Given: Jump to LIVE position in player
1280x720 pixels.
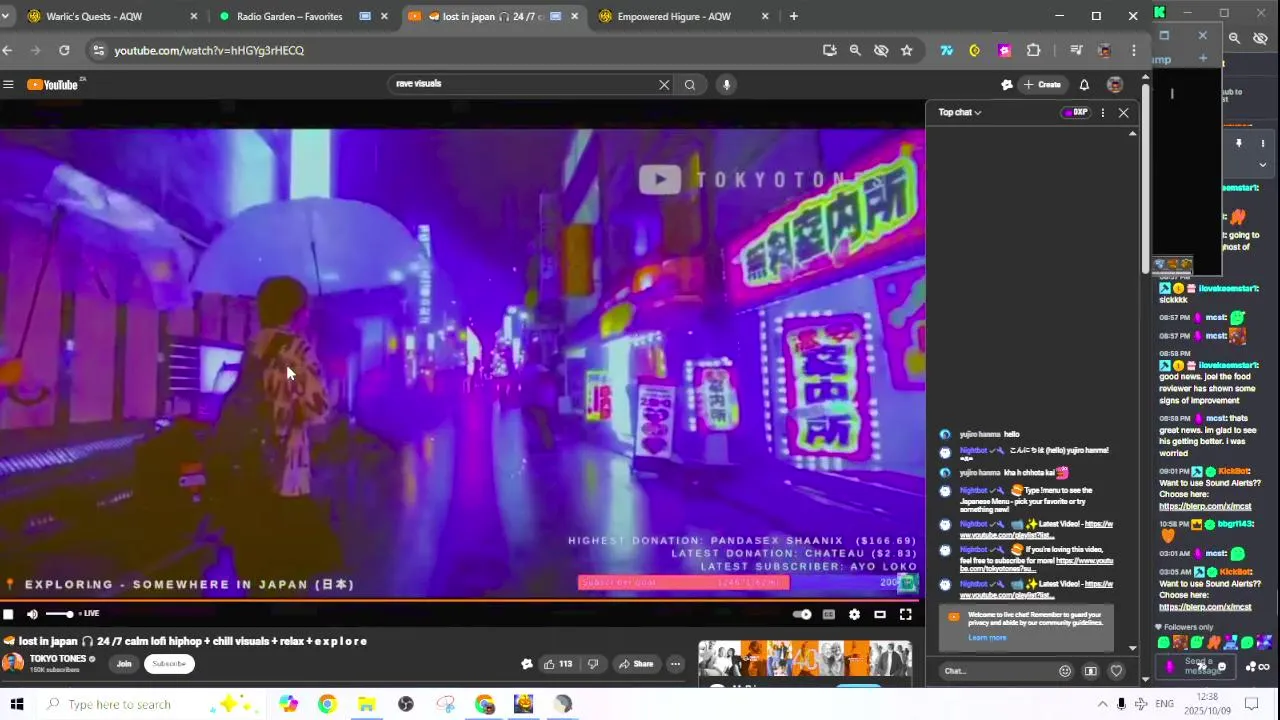Looking at the screenshot, I should 89,614.
